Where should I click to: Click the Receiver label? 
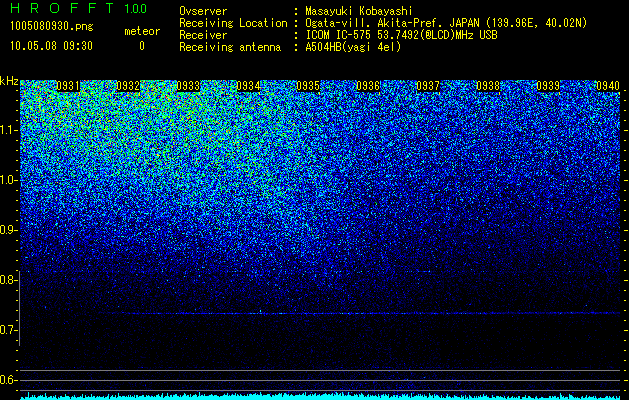pos(203,35)
